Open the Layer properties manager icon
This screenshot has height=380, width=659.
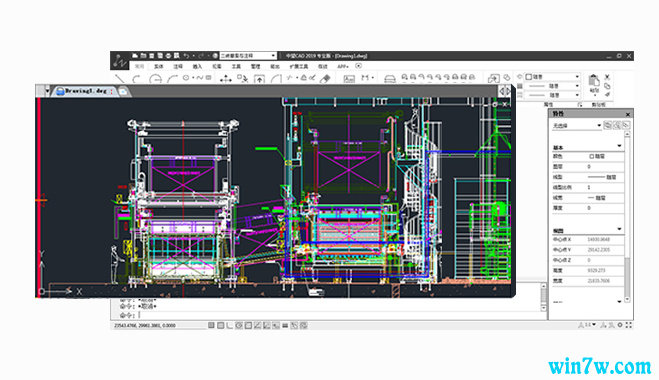pos(390,79)
